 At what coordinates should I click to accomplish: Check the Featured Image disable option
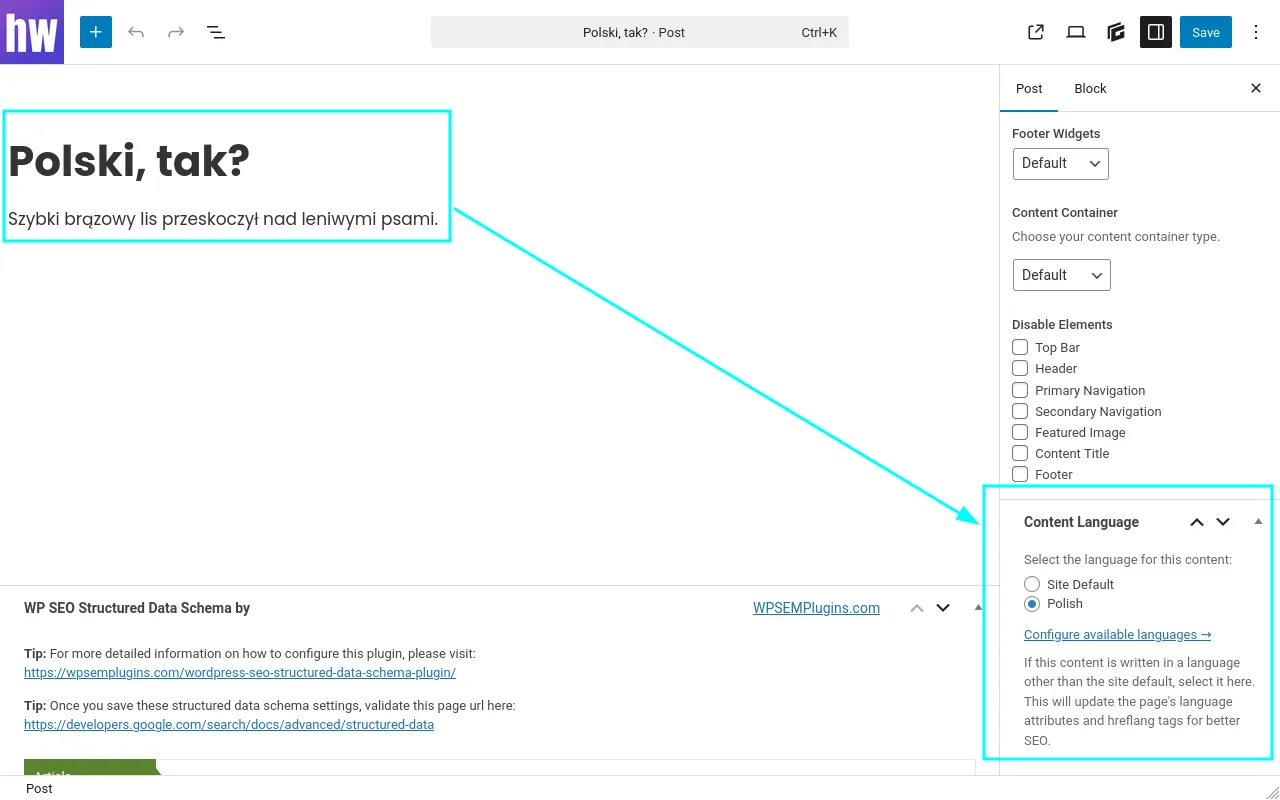click(1020, 432)
